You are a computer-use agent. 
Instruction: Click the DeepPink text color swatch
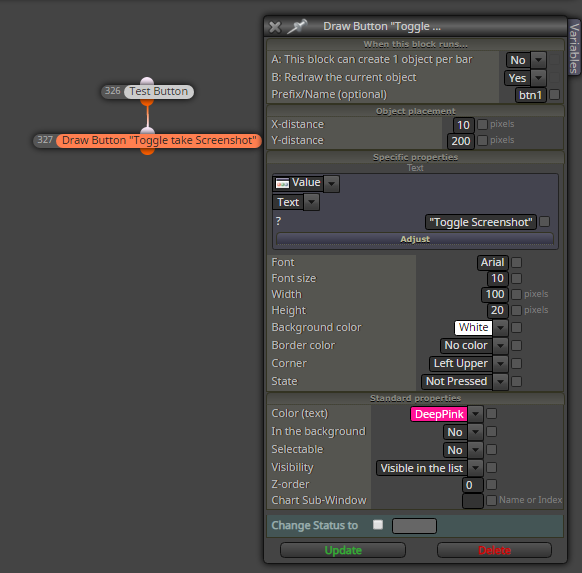coord(439,414)
